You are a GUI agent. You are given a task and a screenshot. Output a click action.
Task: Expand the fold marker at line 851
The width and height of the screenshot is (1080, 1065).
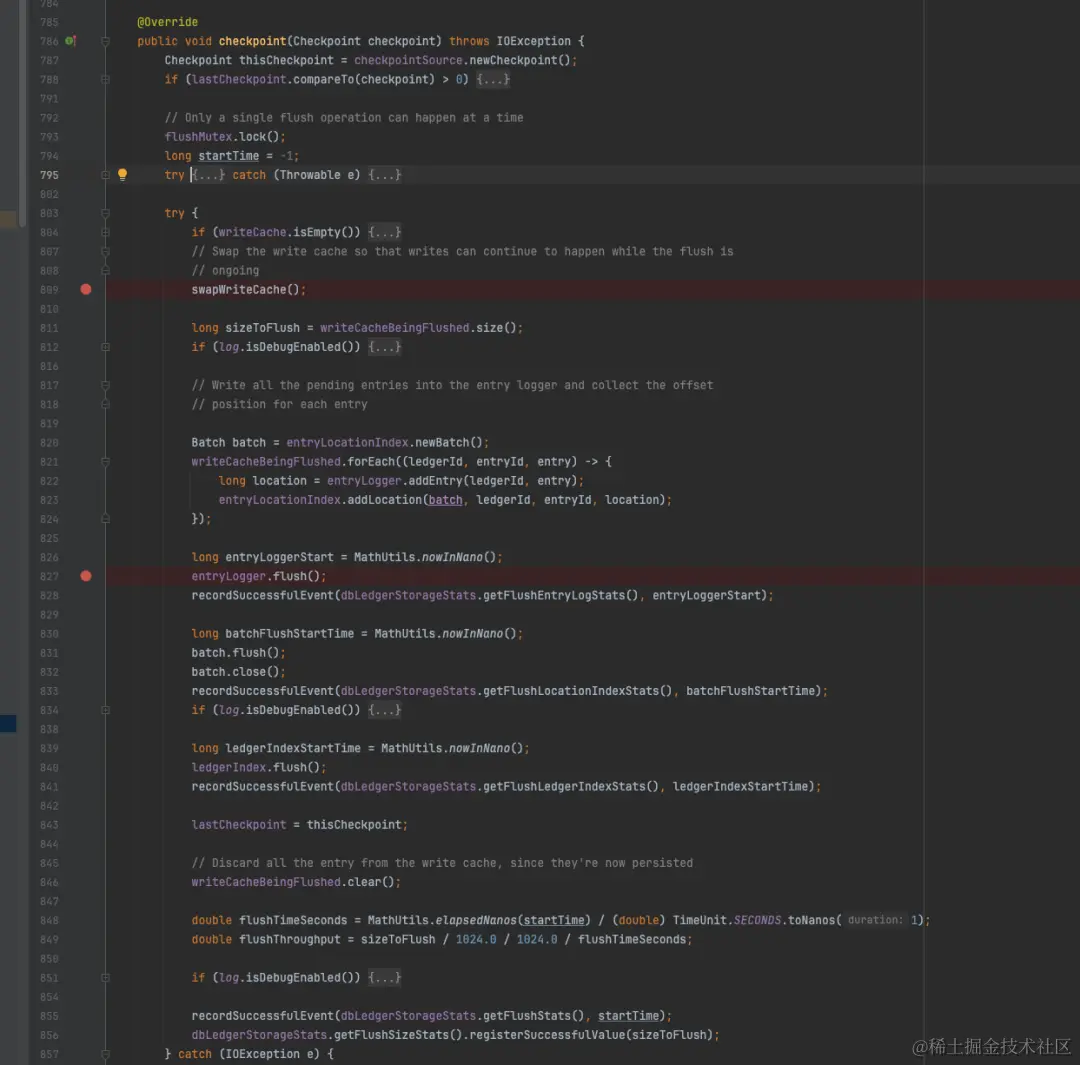[105, 978]
